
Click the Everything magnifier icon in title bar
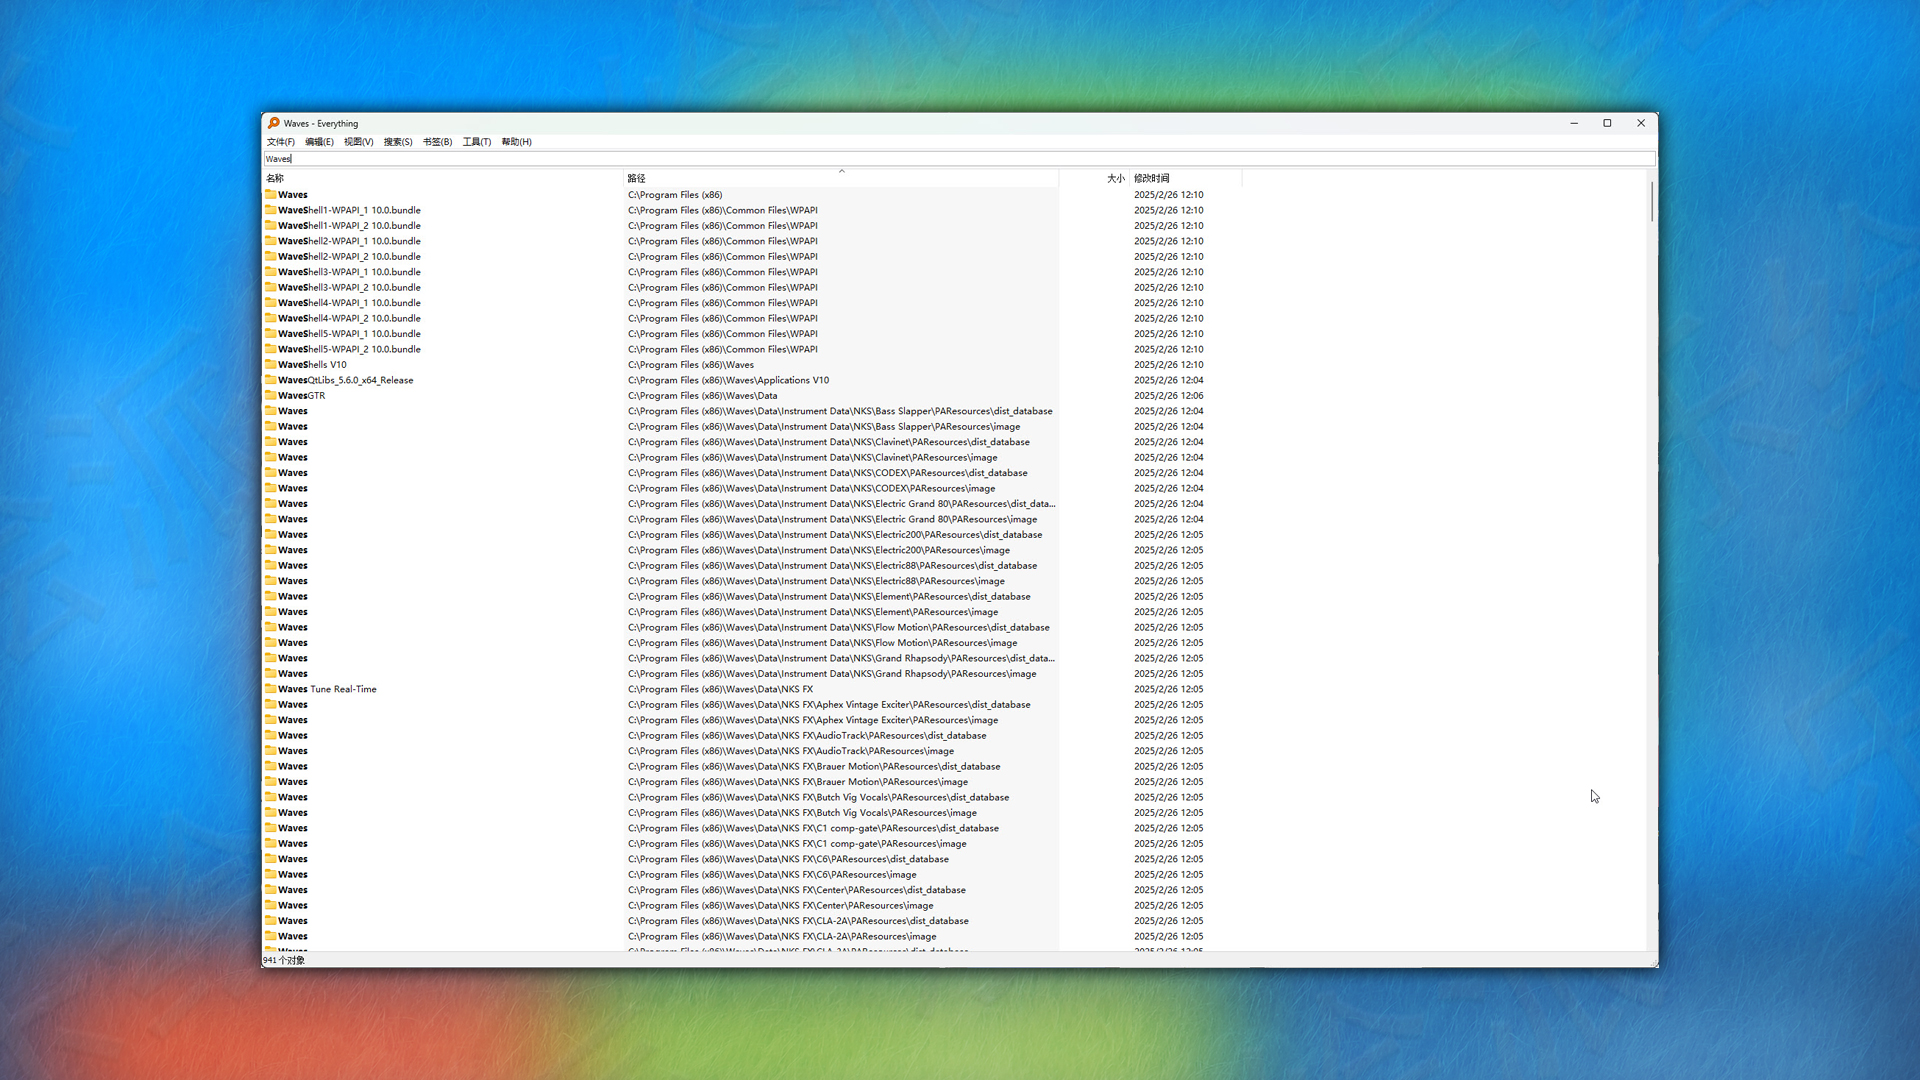[x=273, y=123]
